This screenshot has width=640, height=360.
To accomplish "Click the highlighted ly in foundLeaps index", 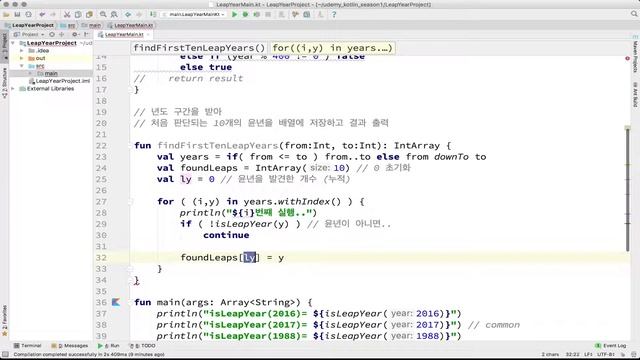I will [250, 258].
